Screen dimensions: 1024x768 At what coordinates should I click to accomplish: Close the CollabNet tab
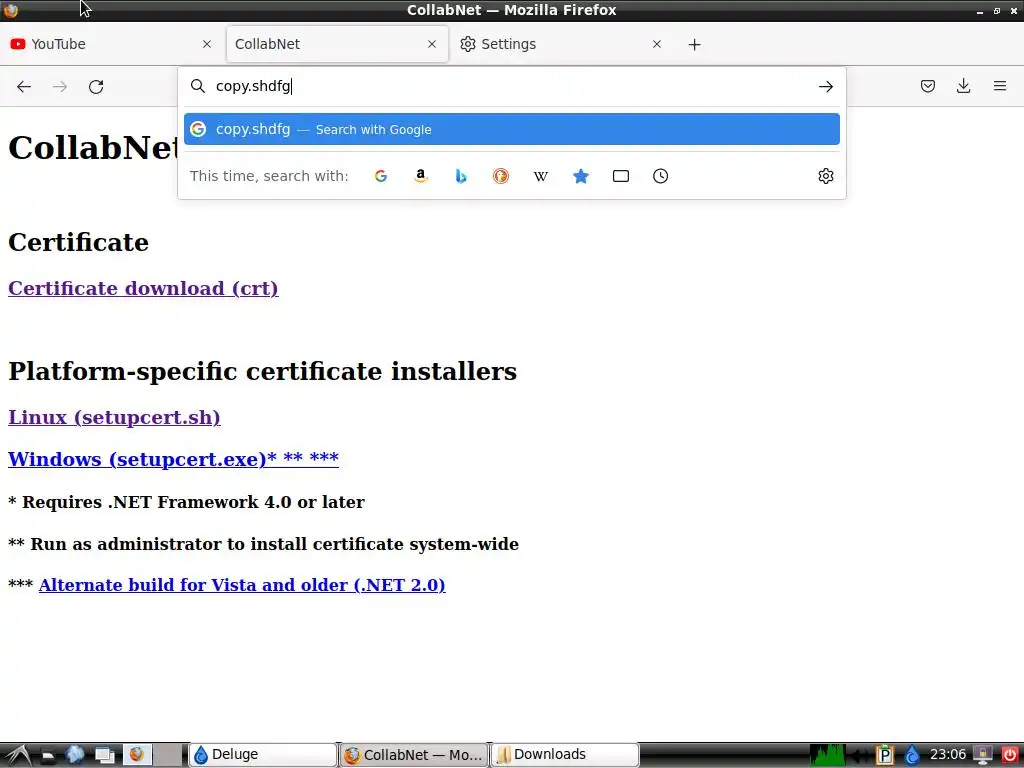point(432,44)
